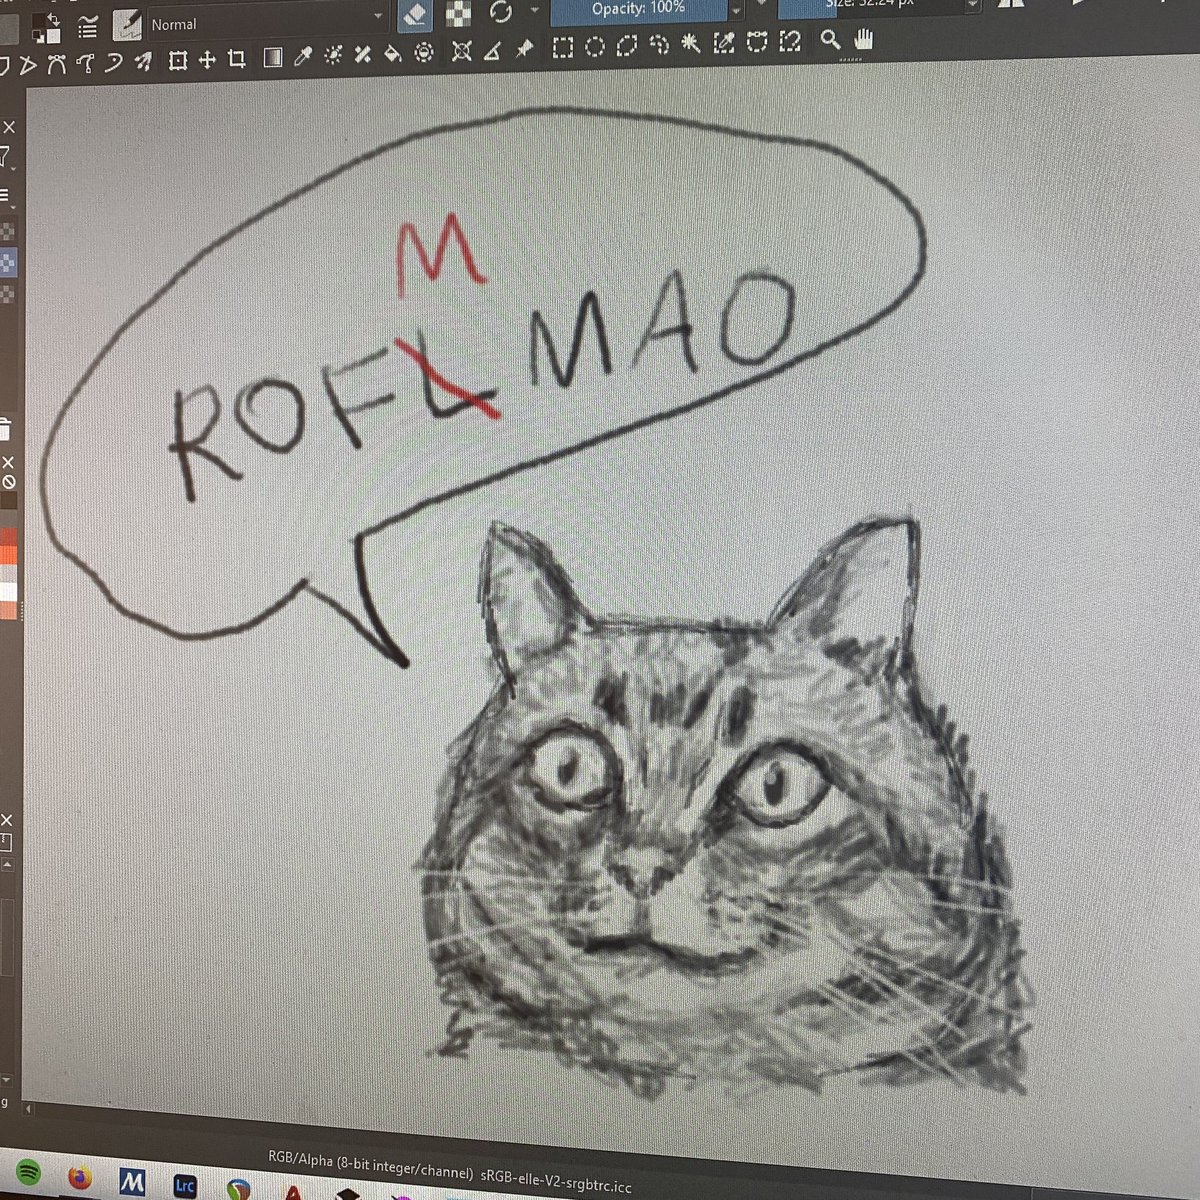Screen dimensions: 1200x1200
Task: Select the Gradient tool
Action: coord(273,58)
